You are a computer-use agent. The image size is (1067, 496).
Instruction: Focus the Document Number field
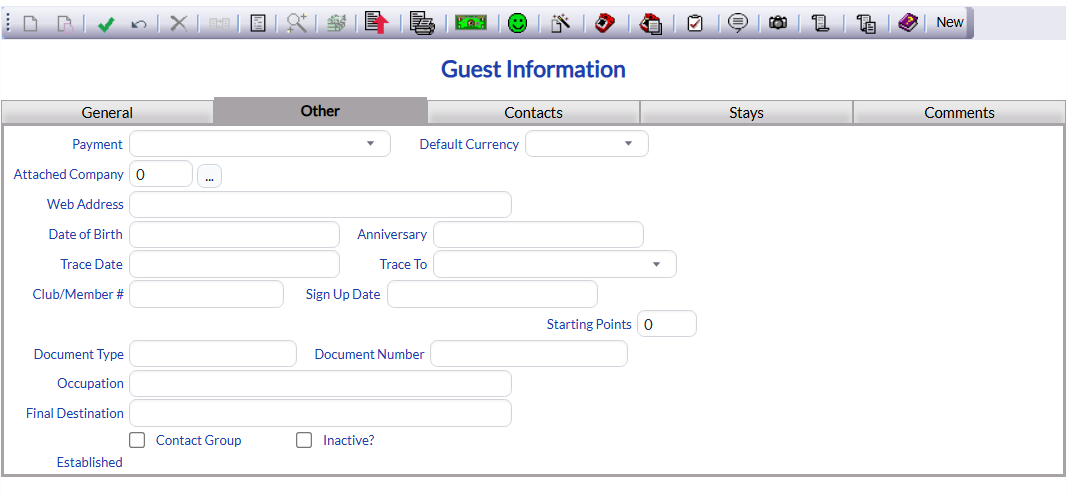(529, 354)
